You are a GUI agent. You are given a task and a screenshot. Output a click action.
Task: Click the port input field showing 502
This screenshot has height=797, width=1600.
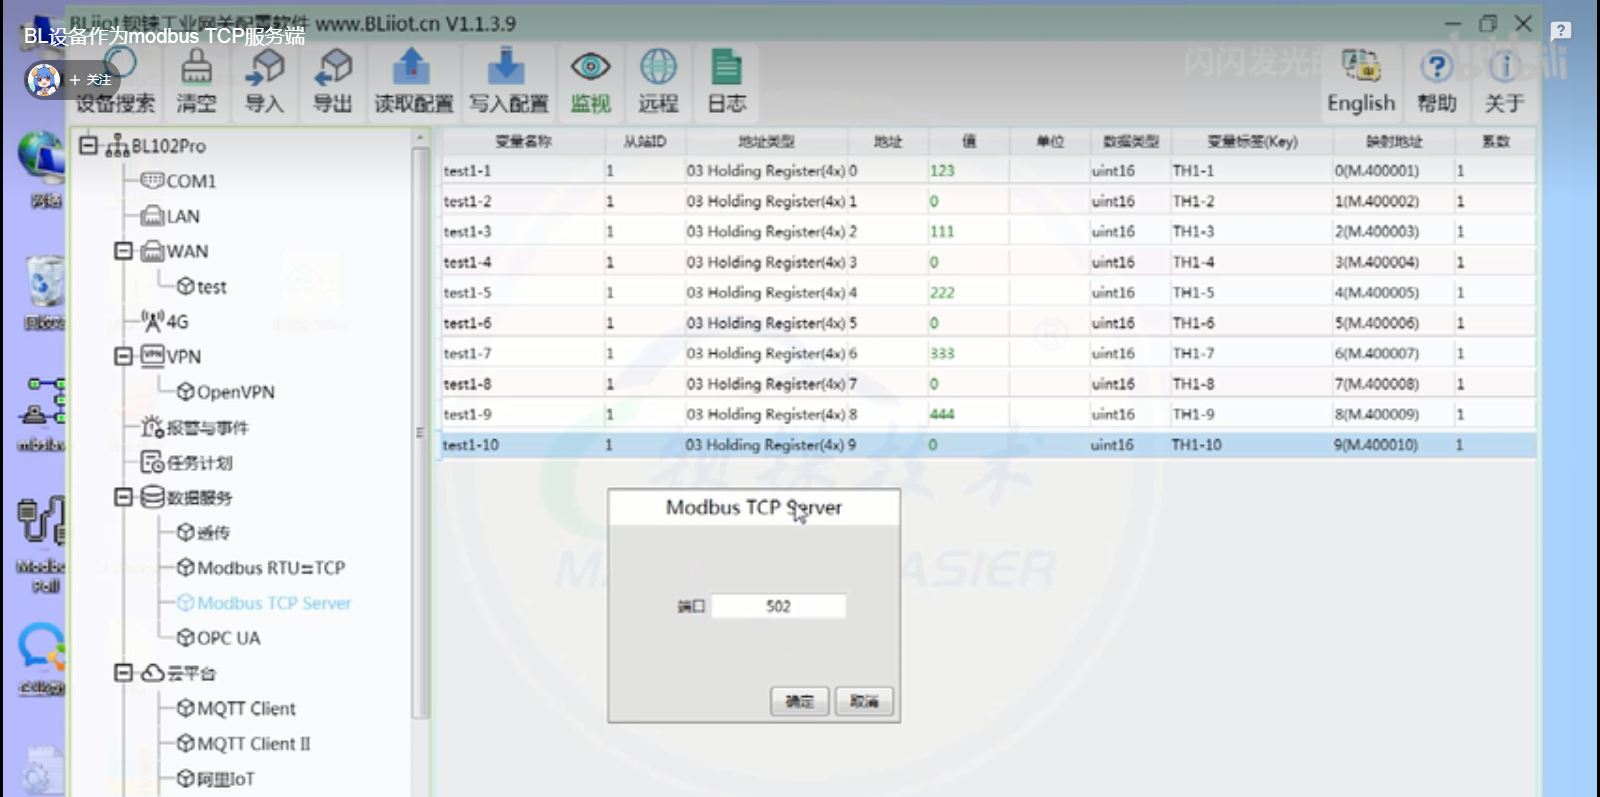(x=778, y=606)
